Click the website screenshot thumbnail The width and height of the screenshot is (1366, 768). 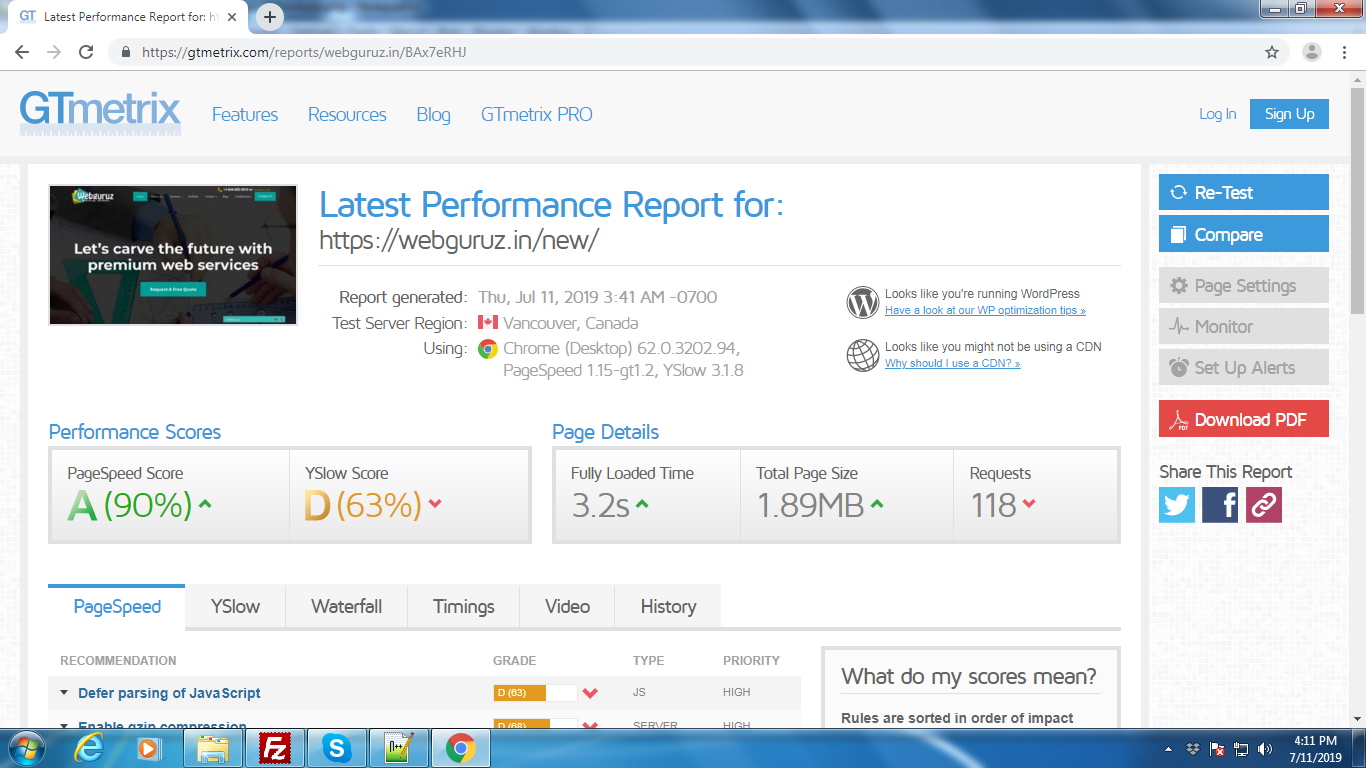coord(173,255)
